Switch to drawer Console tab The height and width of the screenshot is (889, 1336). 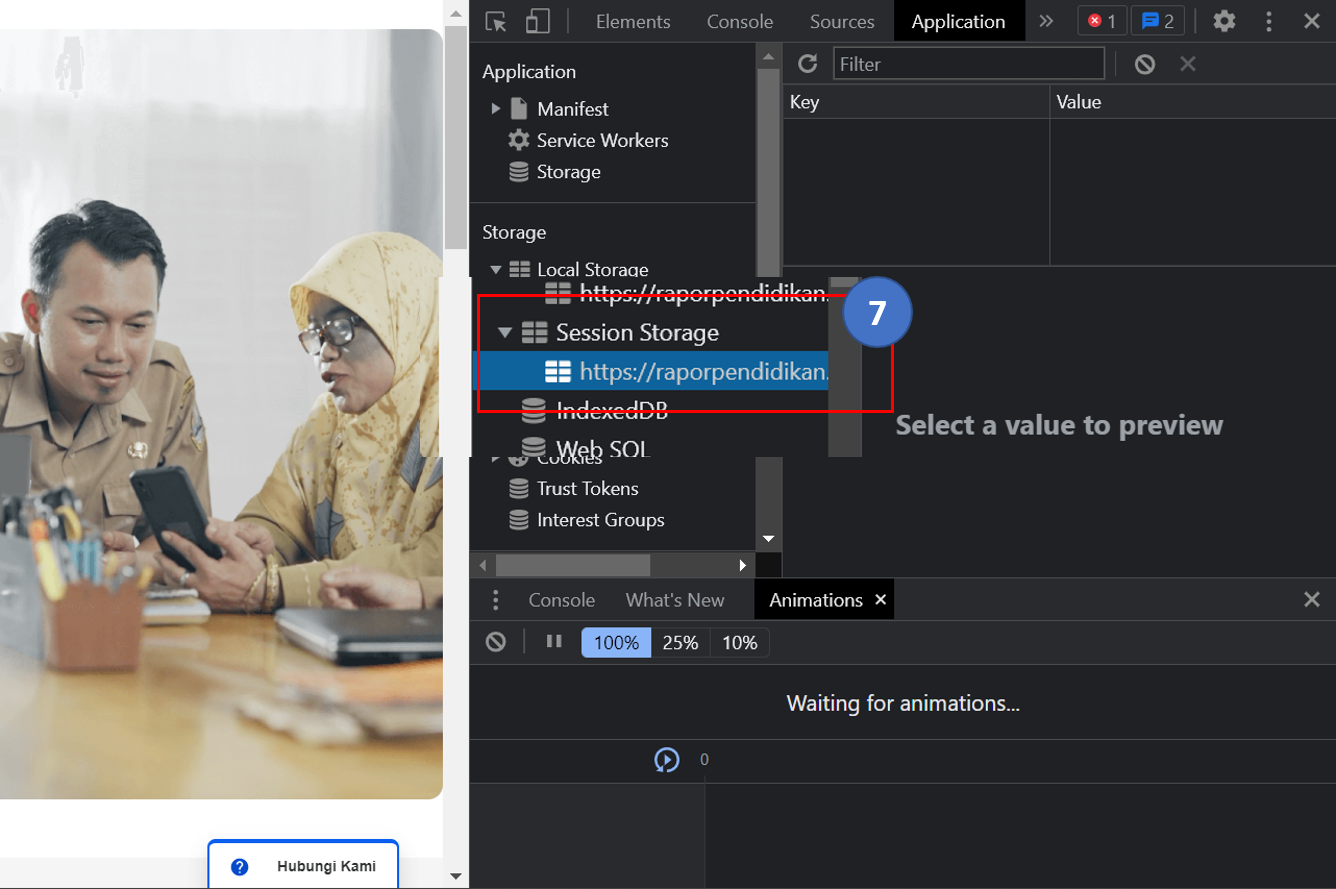561,600
